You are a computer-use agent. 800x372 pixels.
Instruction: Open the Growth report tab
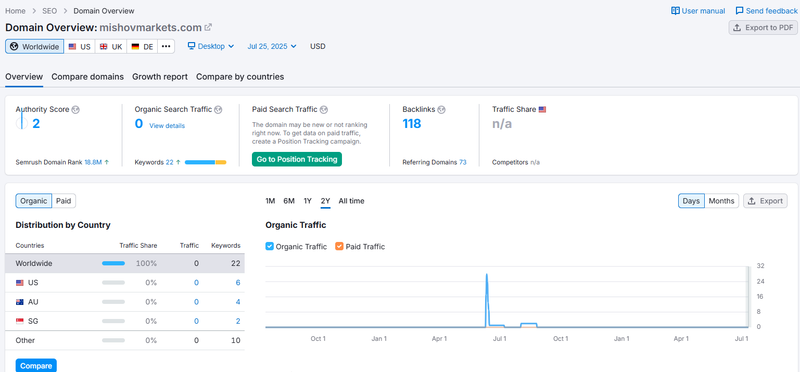click(x=160, y=77)
